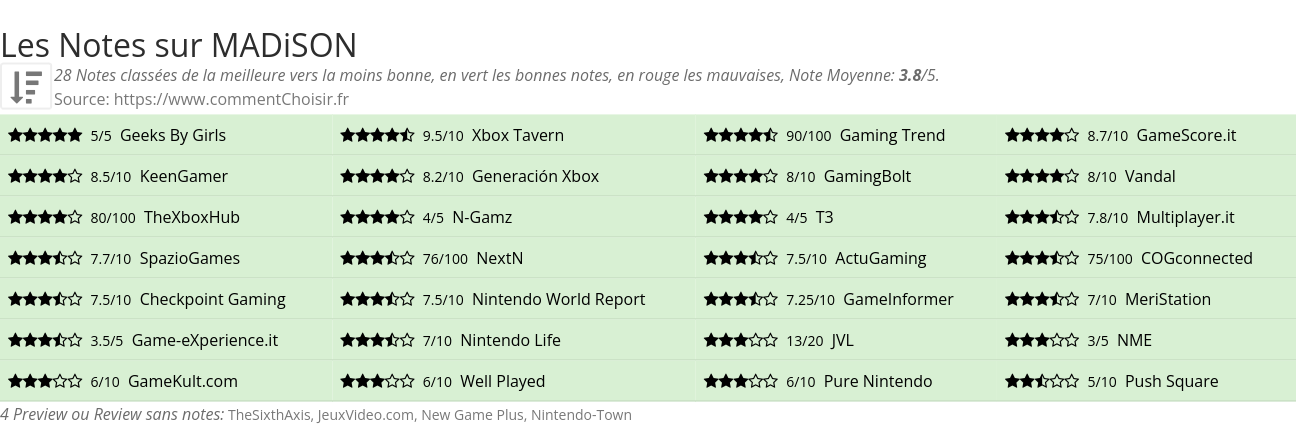Click the 9.5/10 score for Xbox Tavern

pyautogui.click(x=443, y=135)
